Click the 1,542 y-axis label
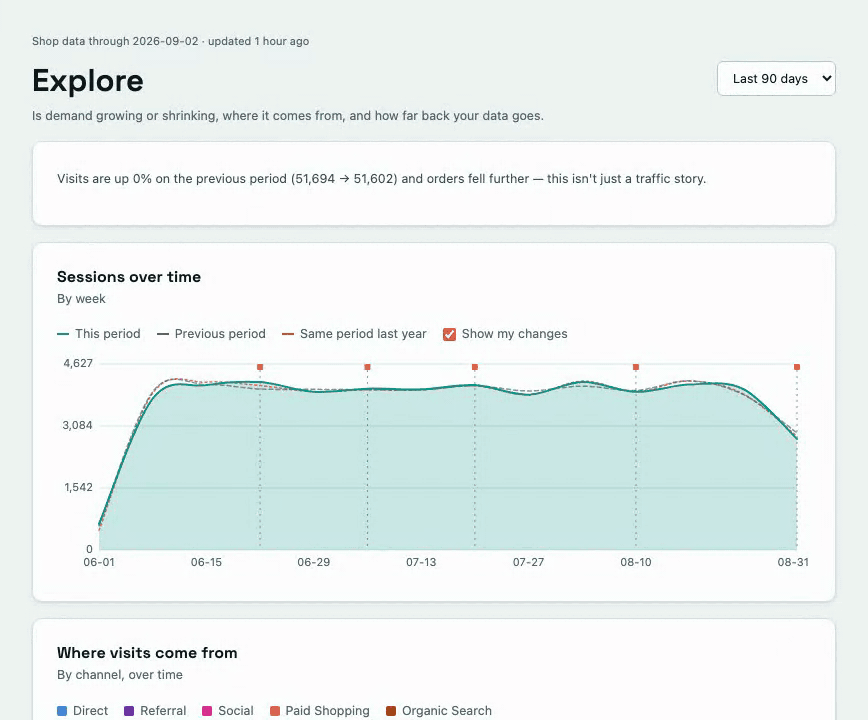The image size is (868, 720). coord(79,487)
